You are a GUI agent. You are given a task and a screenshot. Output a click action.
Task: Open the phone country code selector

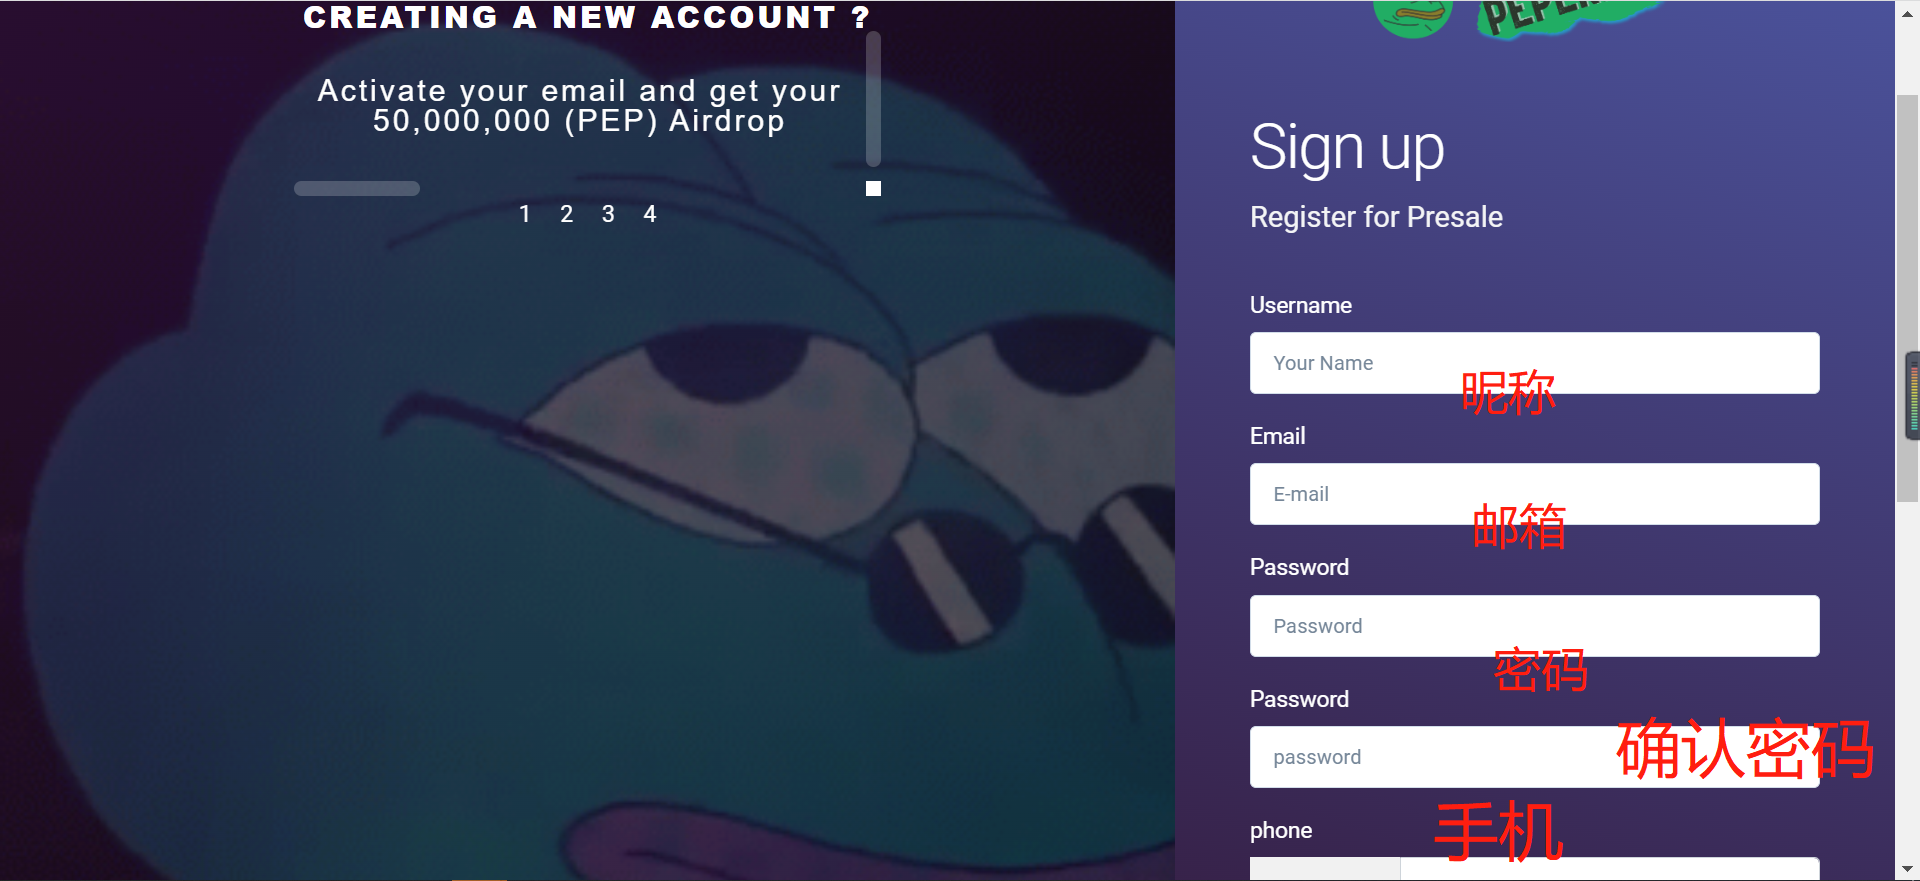(x=1325, y=869)
